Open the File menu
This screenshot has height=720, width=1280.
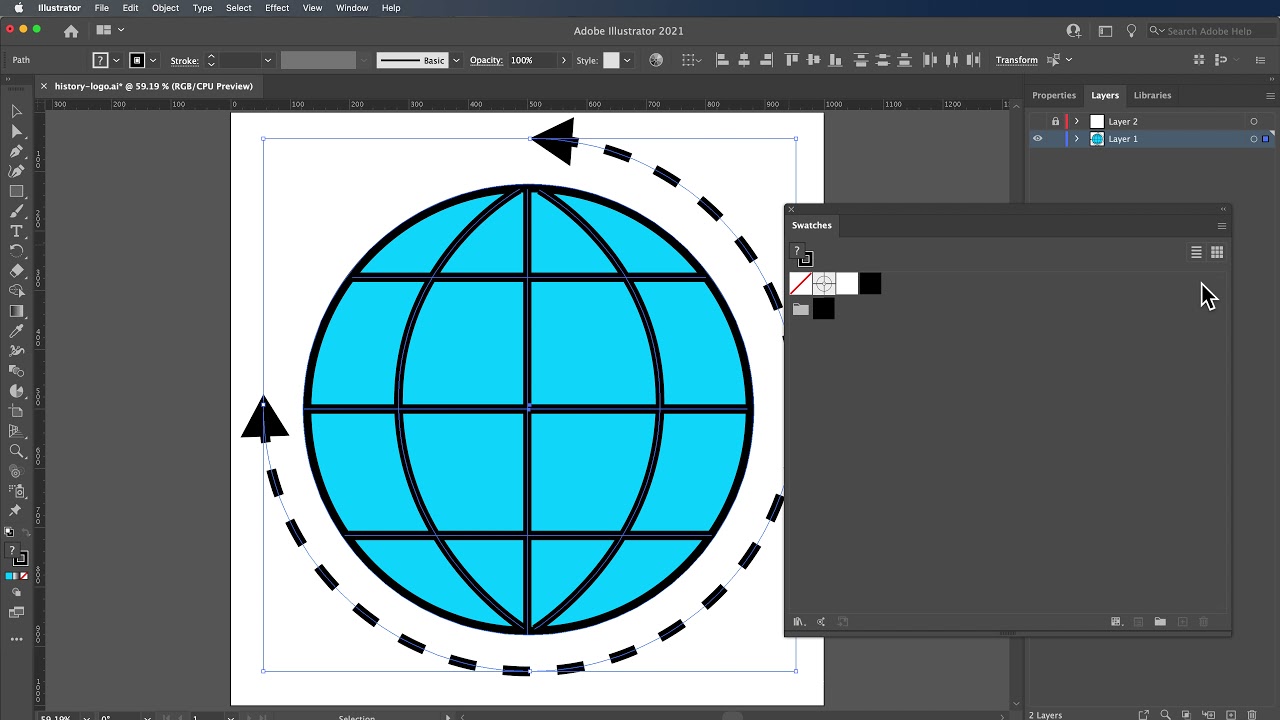click(102, 8)
